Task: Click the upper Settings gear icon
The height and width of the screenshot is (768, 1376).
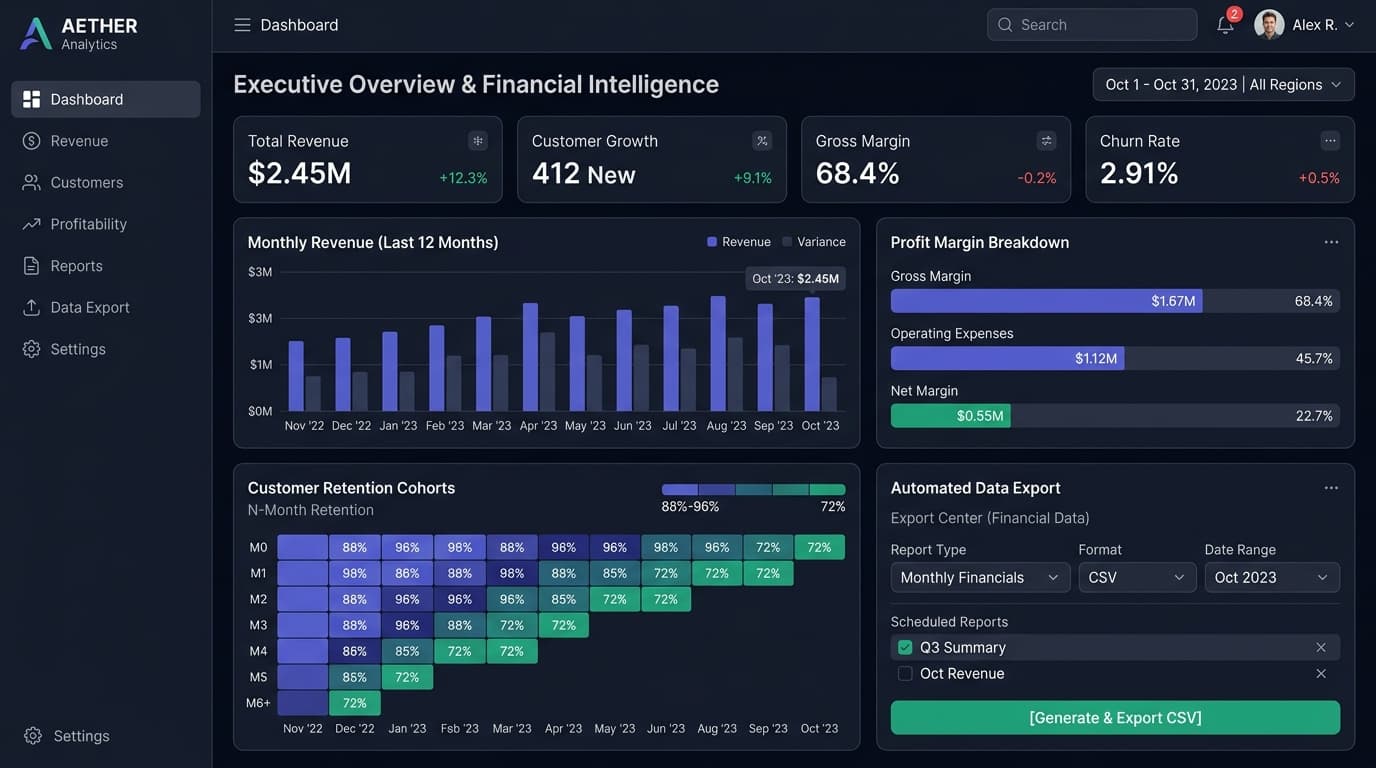Action: (31, 349)
